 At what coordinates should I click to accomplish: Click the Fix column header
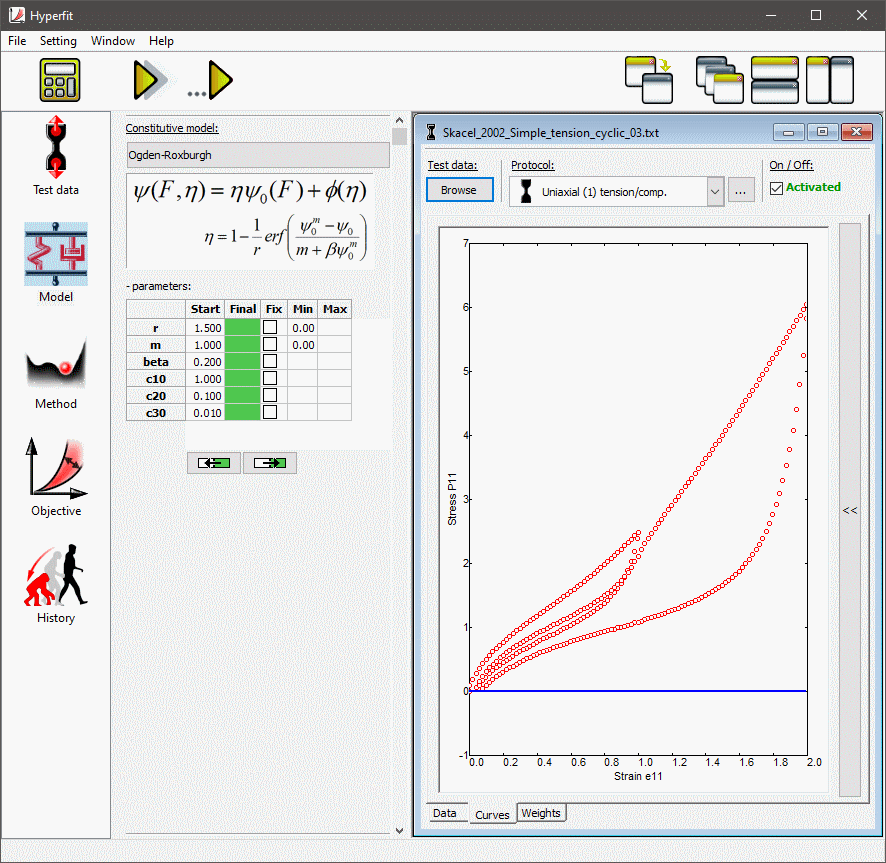coord(274,309)
